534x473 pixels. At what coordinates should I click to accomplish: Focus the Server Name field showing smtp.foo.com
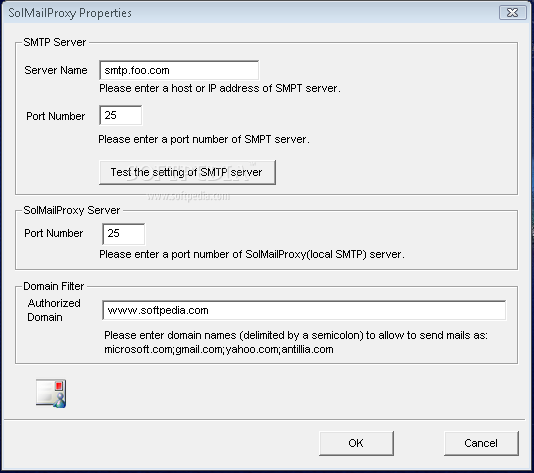(x=179, y=70)
